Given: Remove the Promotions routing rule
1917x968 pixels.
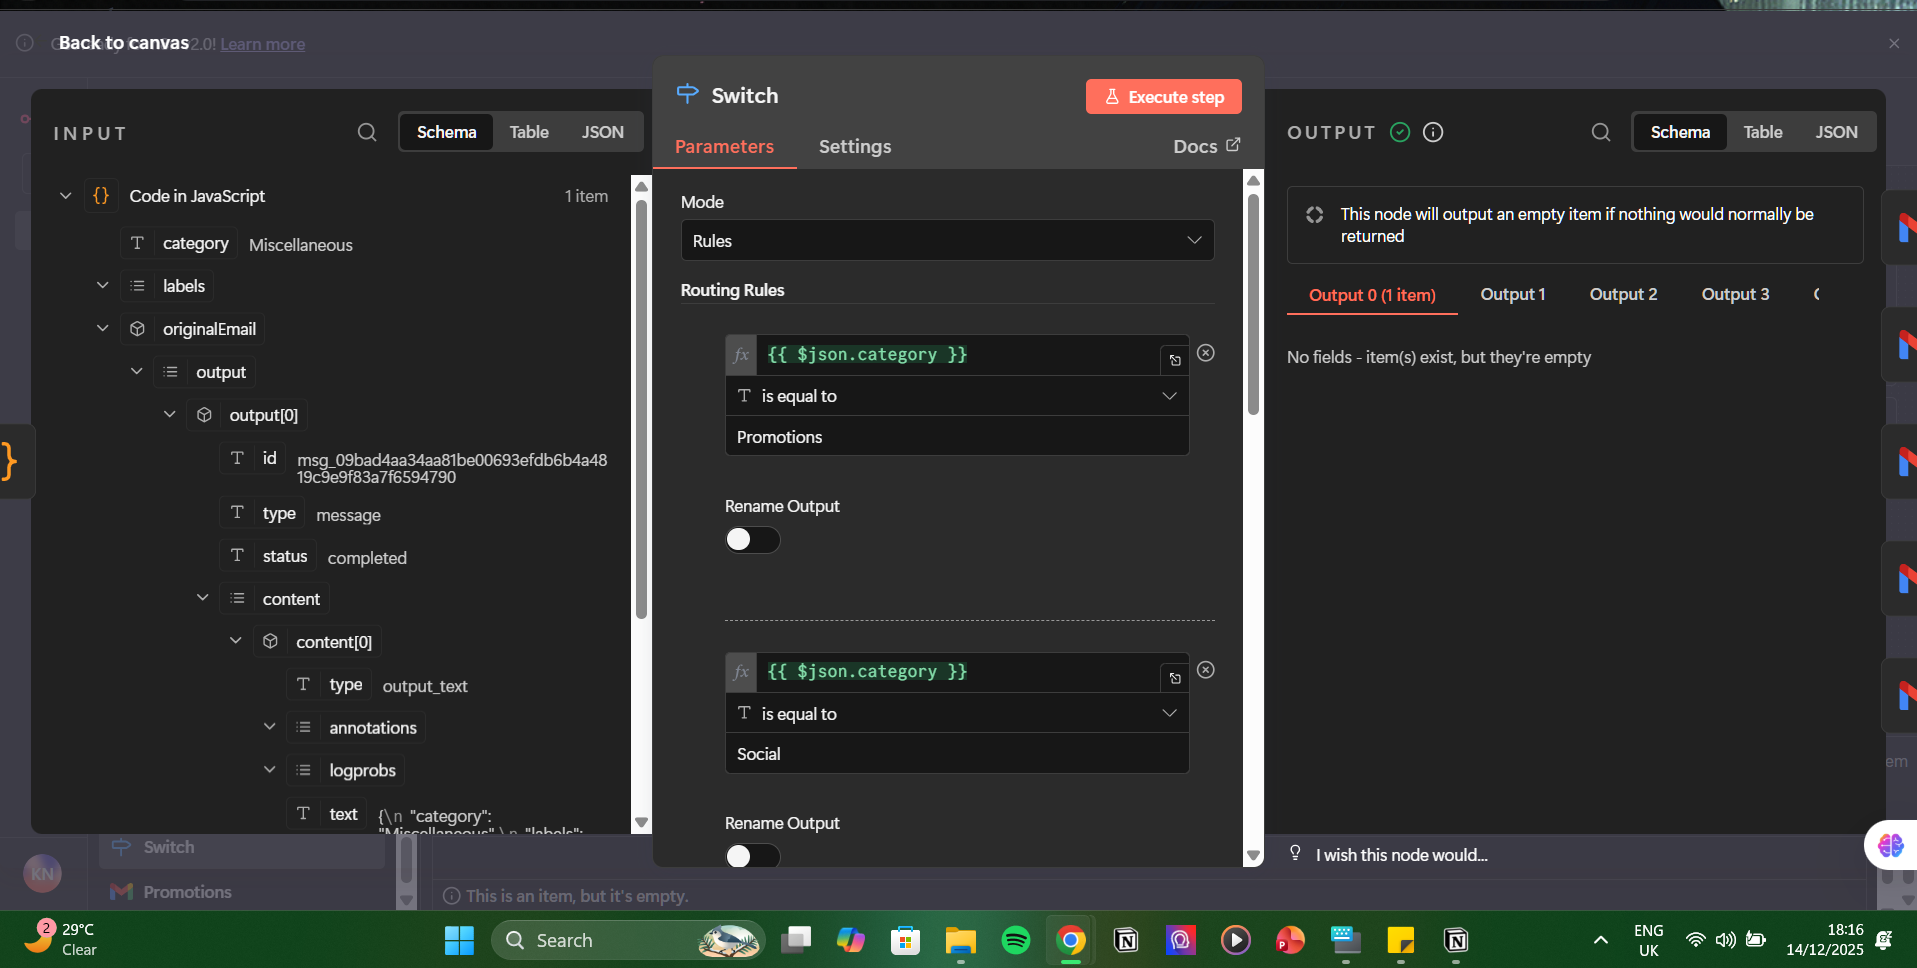Looking at the screenshot, I should 1206,353.
